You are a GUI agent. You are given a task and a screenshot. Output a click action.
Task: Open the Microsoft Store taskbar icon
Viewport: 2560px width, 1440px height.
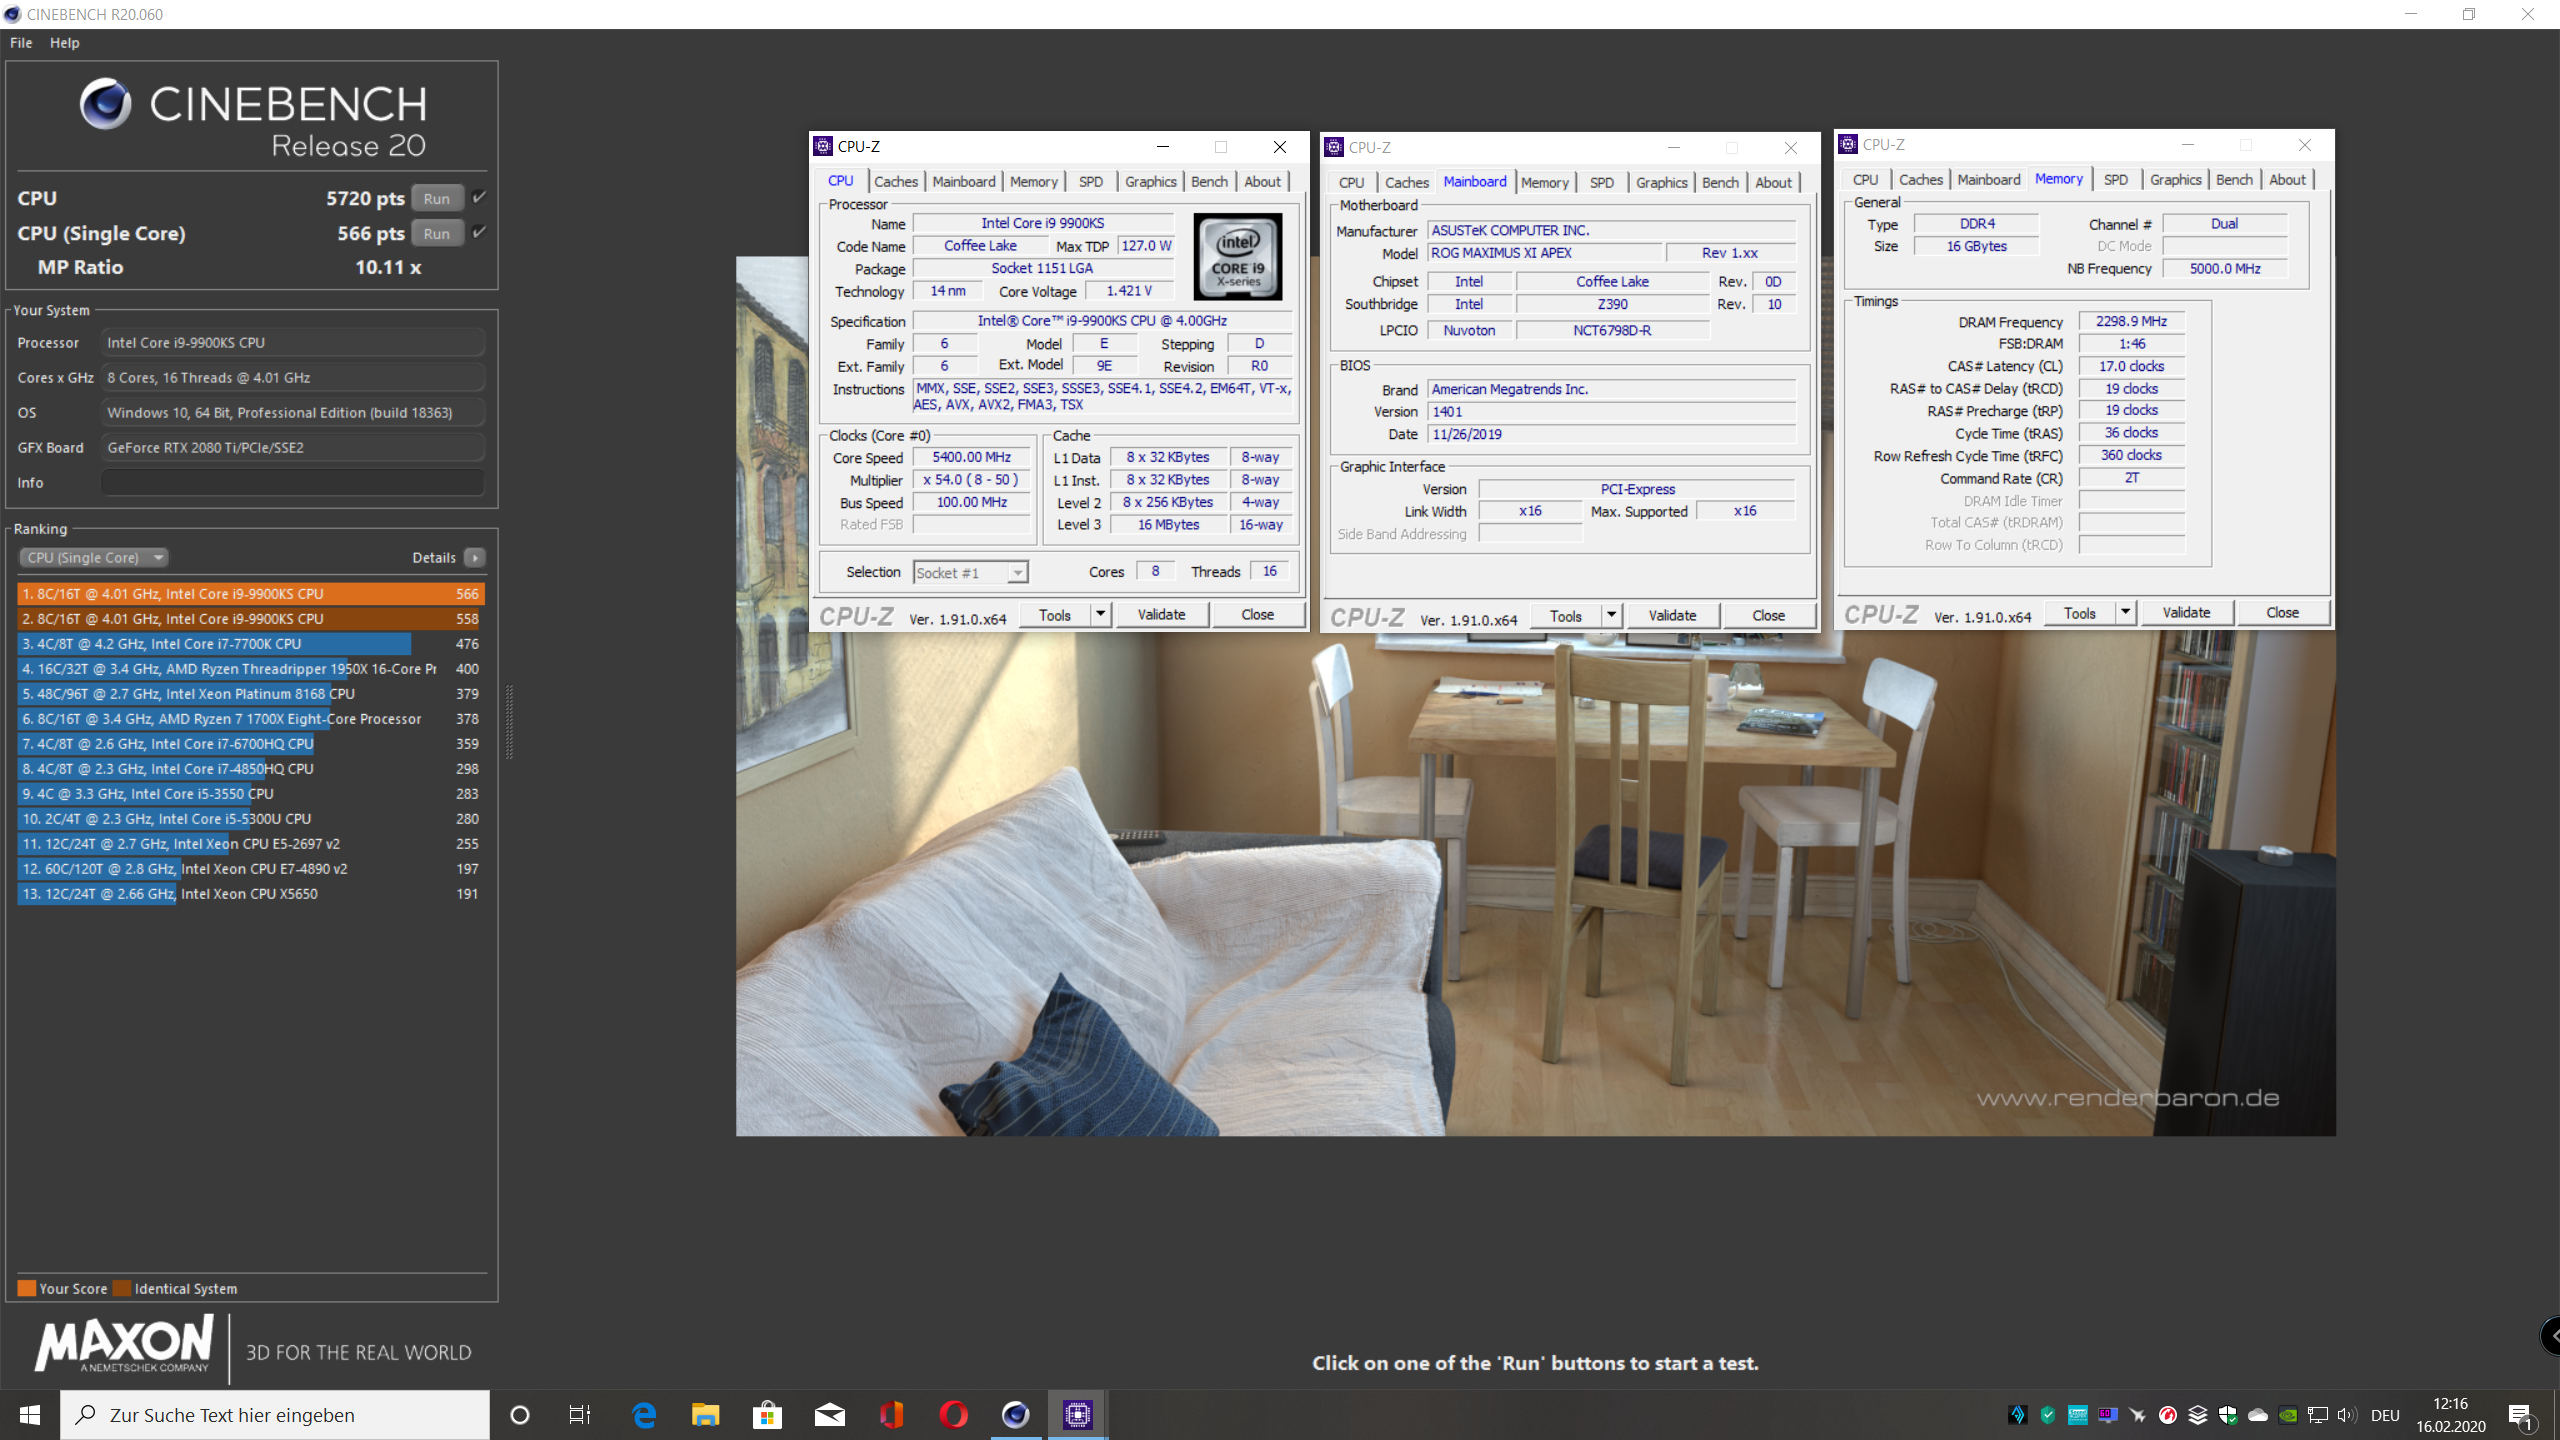pyautogui.click(x=767, y=1414)
